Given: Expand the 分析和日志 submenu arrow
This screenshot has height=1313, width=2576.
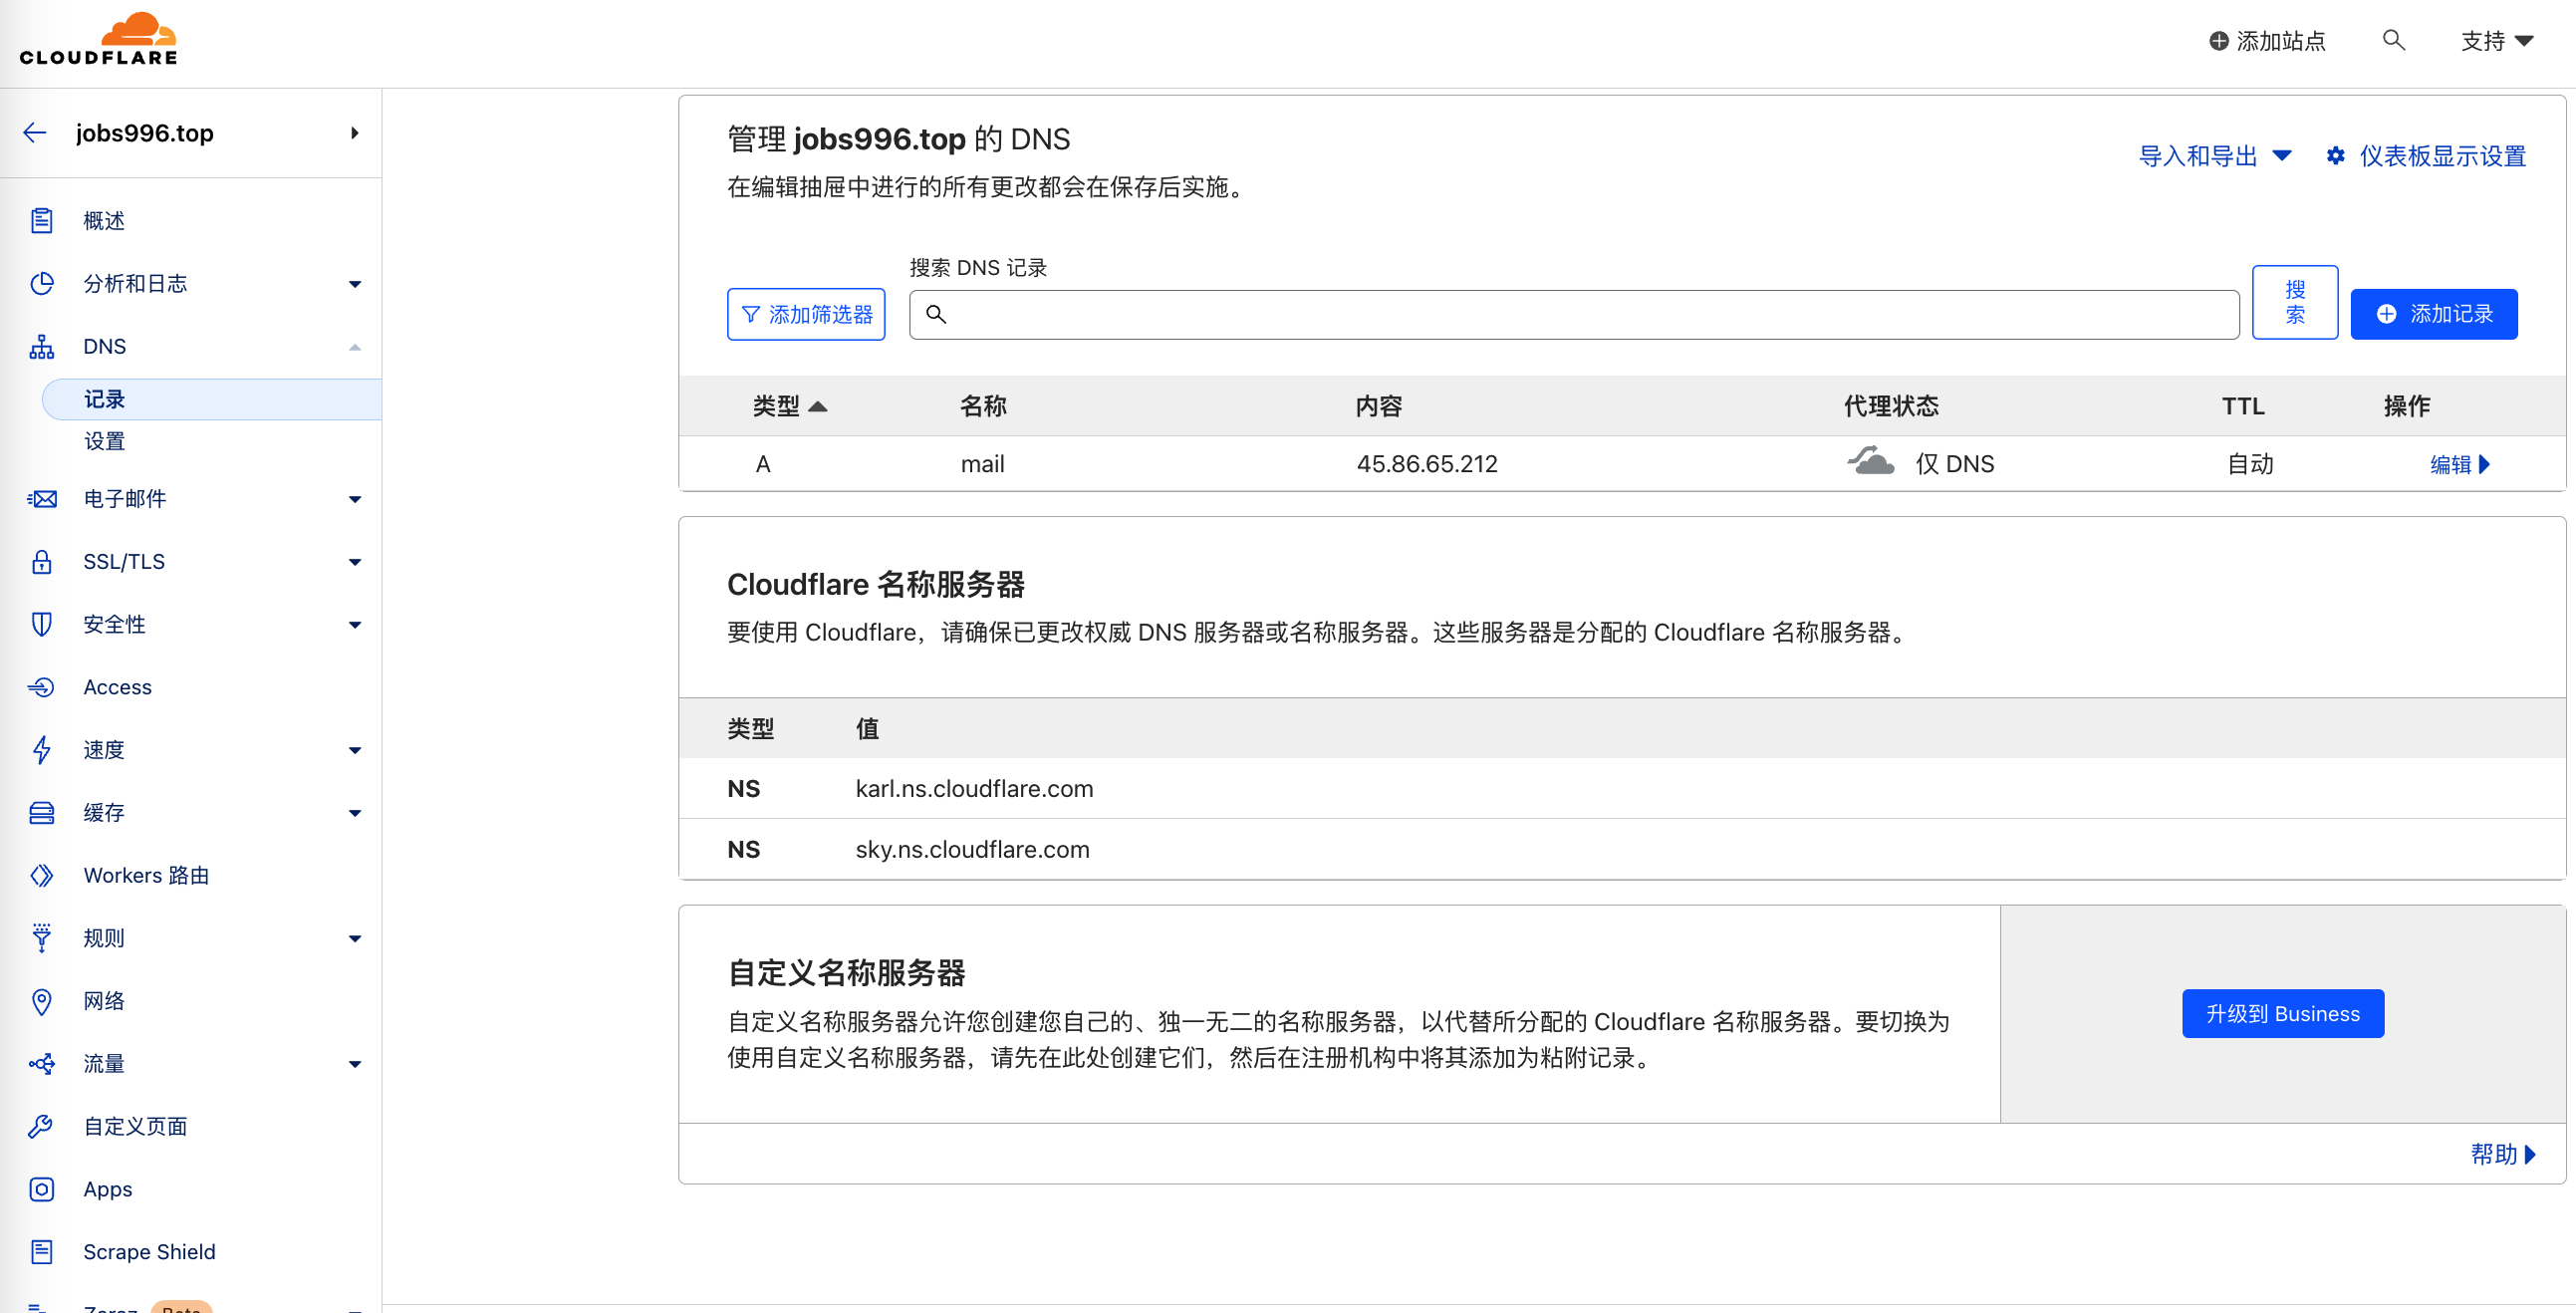Looking at the screenshot, I should 355,285.
